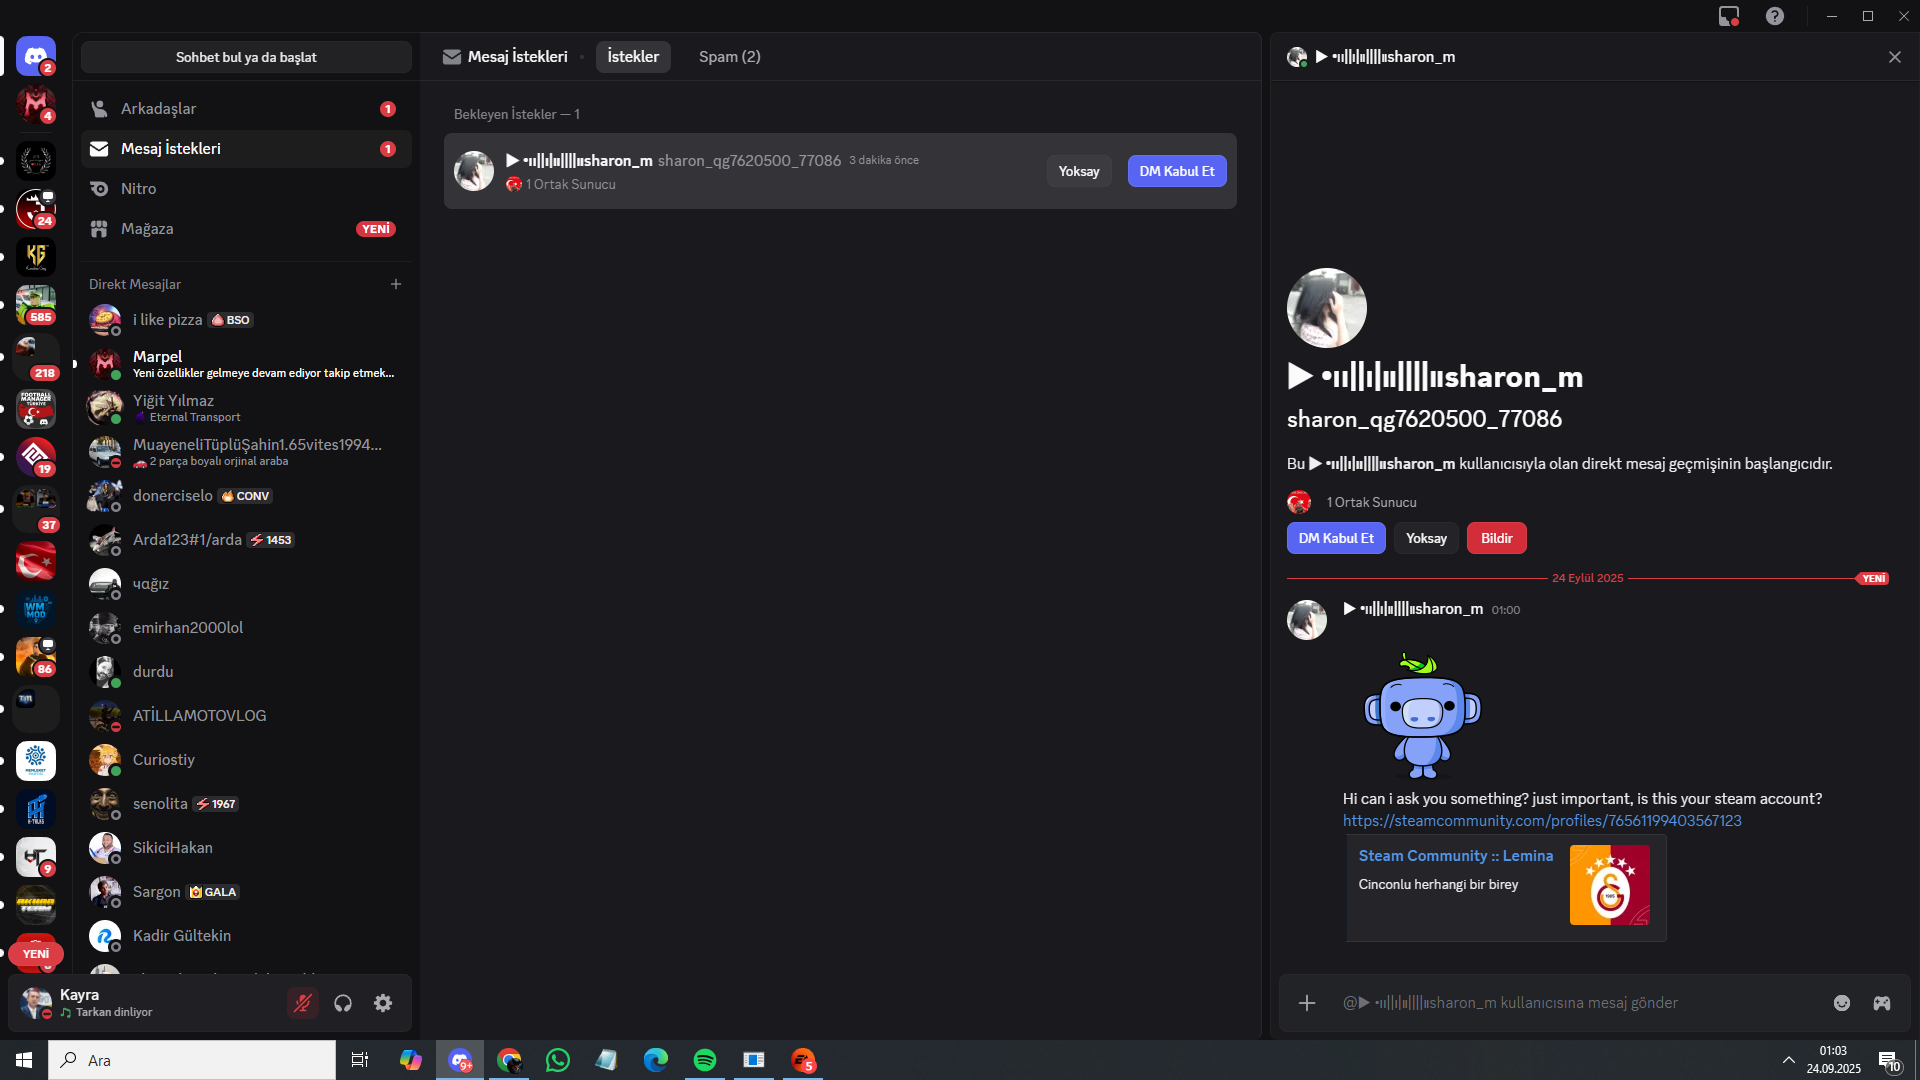Open Spotify from the taskbar
1920x1080 pixels.
point(705,1060)
